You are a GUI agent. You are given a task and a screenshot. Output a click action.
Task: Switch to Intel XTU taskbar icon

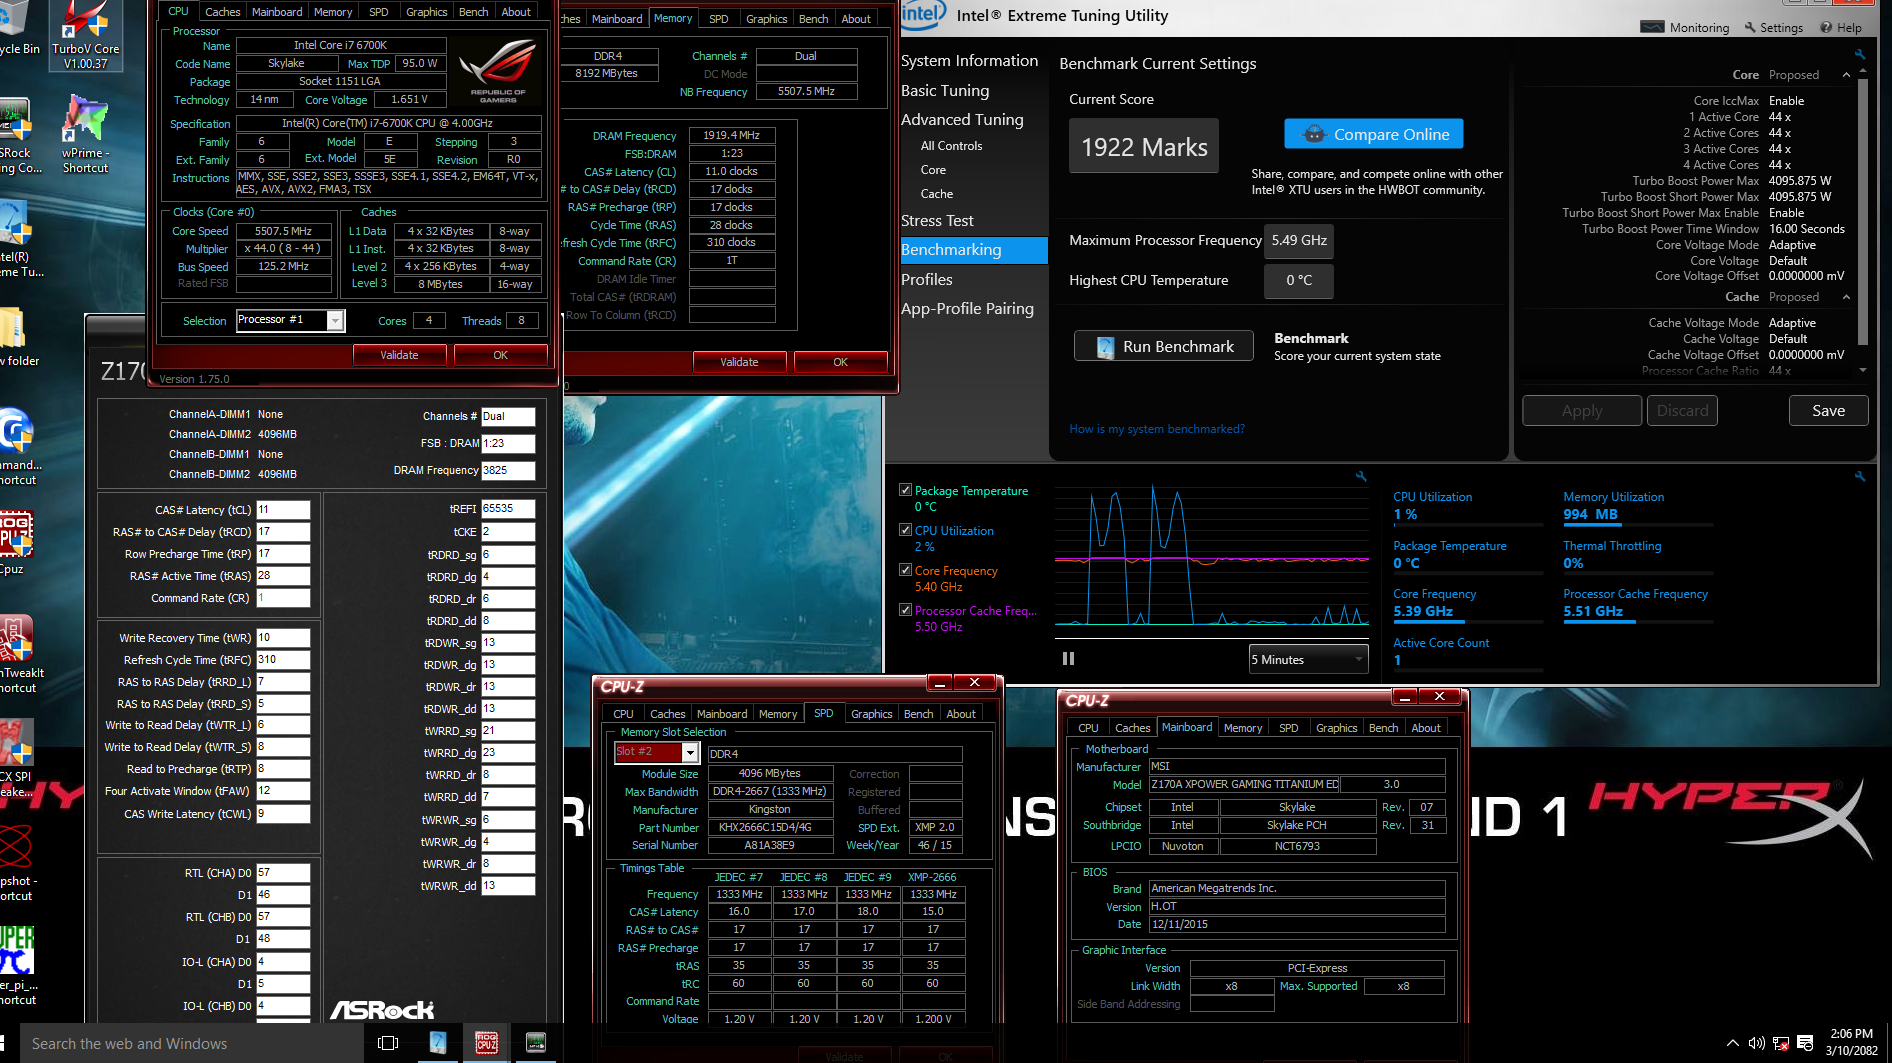pos(437,1043)
